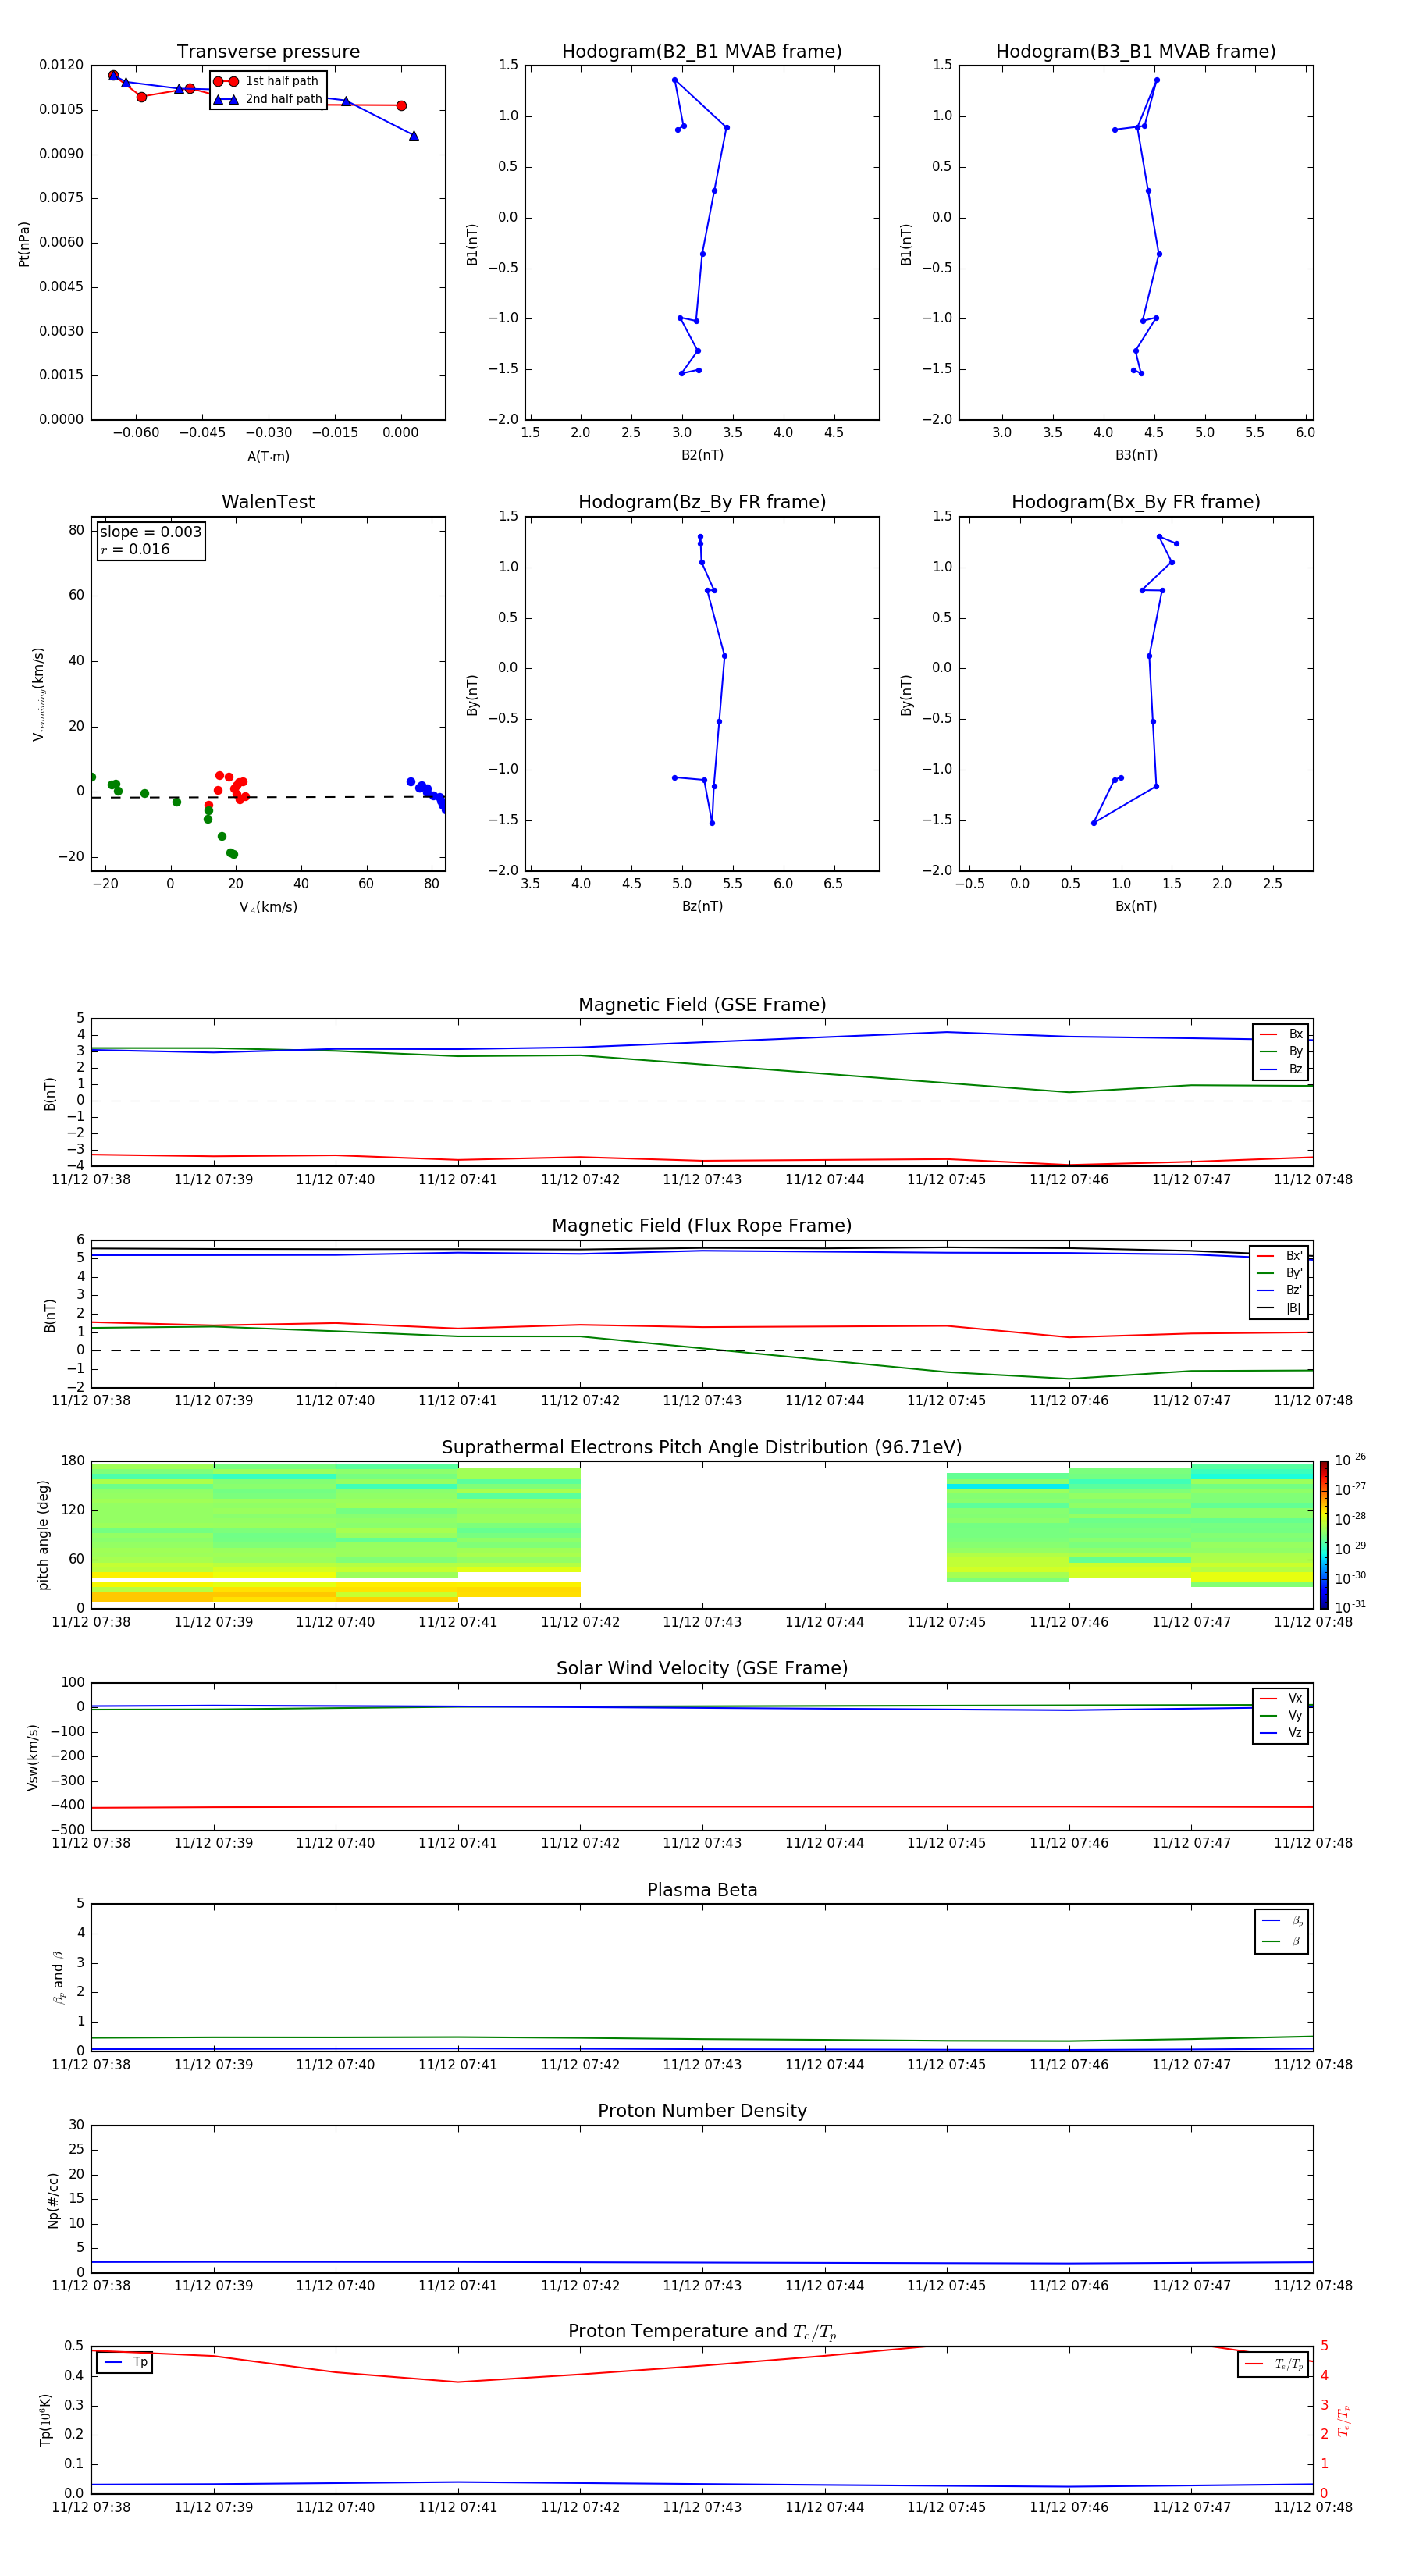Click the 'Pt(nPa)' y-axis label

coord(24,244)
